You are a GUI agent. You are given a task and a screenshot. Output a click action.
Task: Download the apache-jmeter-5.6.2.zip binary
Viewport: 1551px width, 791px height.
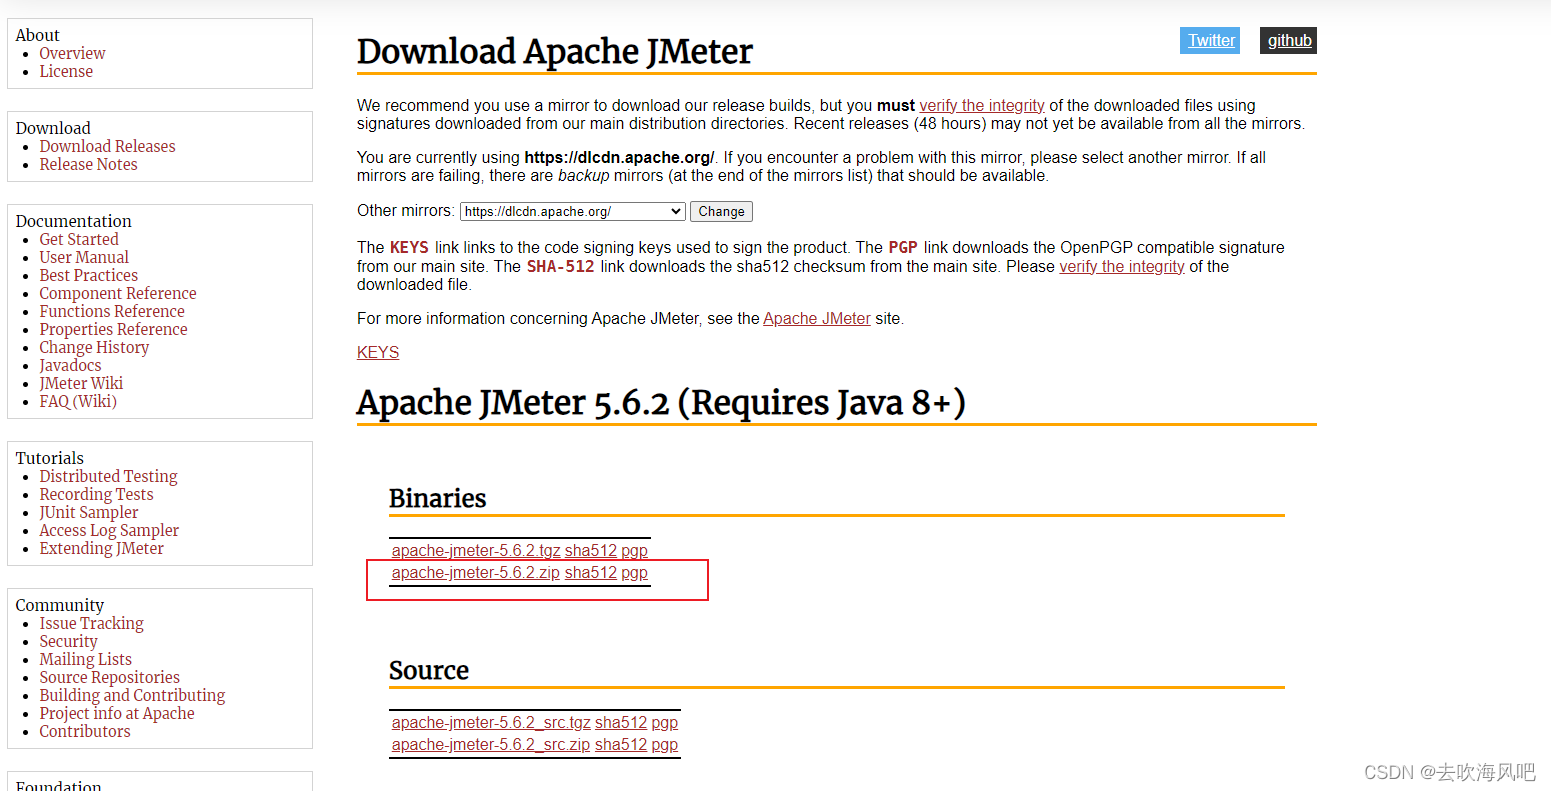(475, 572)
